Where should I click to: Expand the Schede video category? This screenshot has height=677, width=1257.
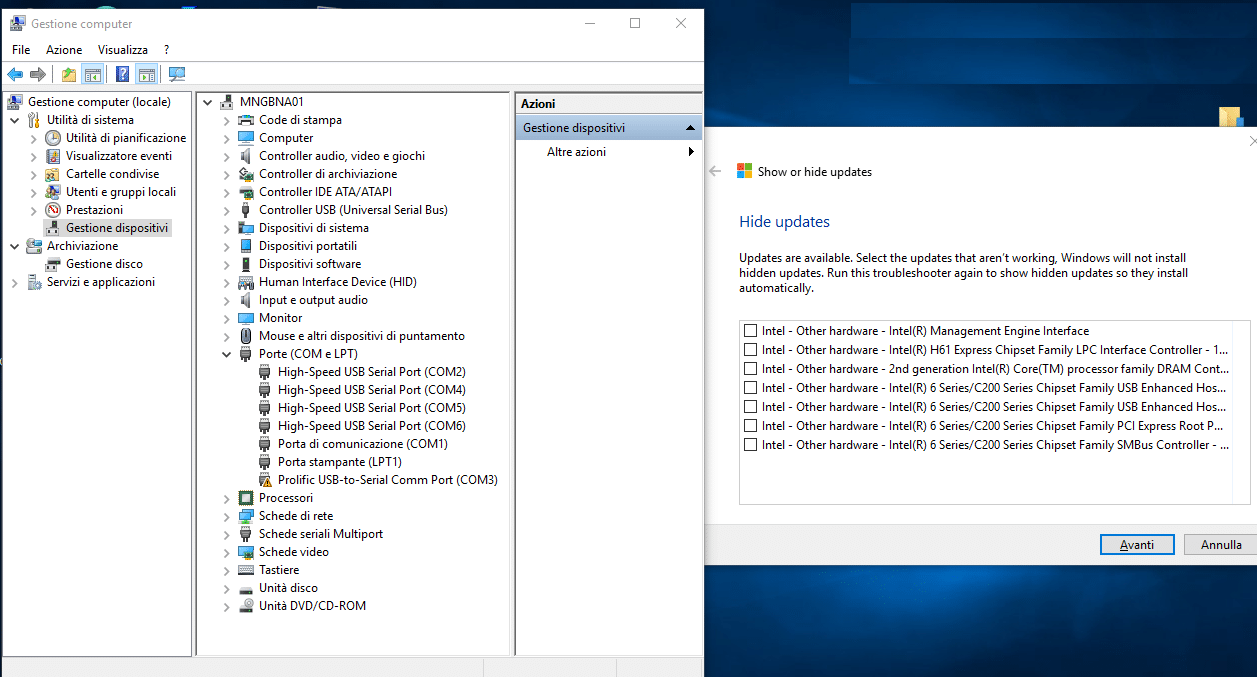(226, 552)
